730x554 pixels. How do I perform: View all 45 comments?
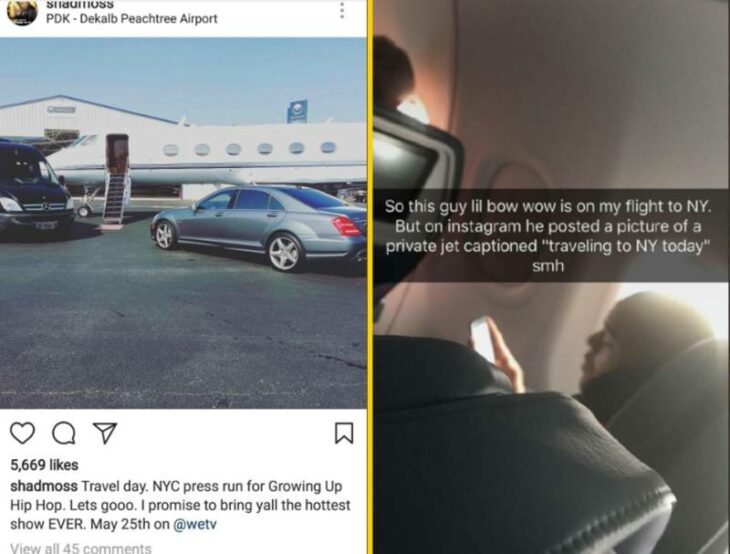coord(81,548)
